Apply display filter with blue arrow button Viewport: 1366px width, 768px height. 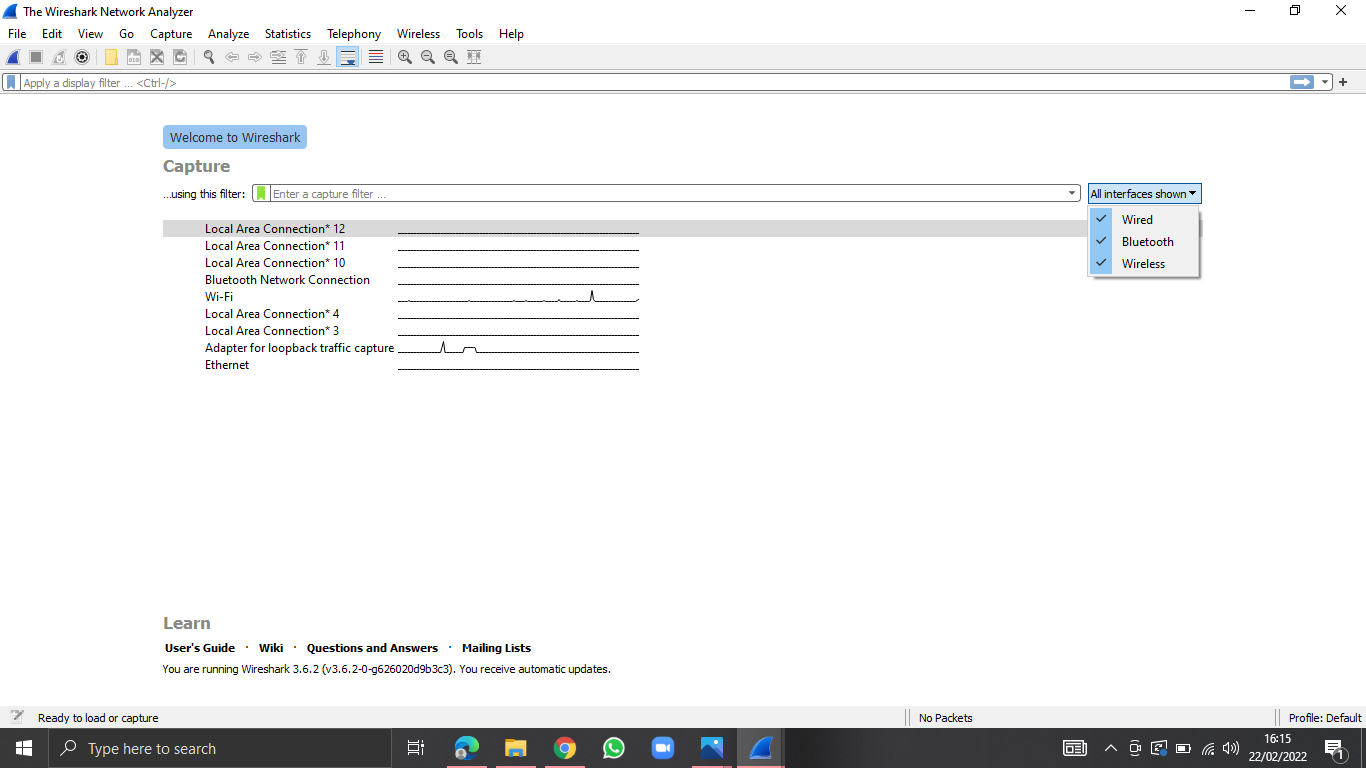[x=1302, y=82]
